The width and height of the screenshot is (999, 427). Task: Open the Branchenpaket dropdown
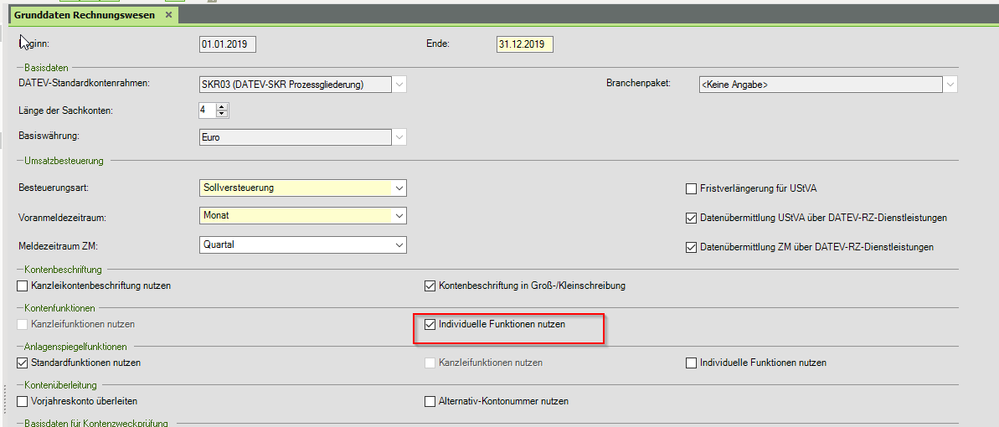(x=950, y=84)
